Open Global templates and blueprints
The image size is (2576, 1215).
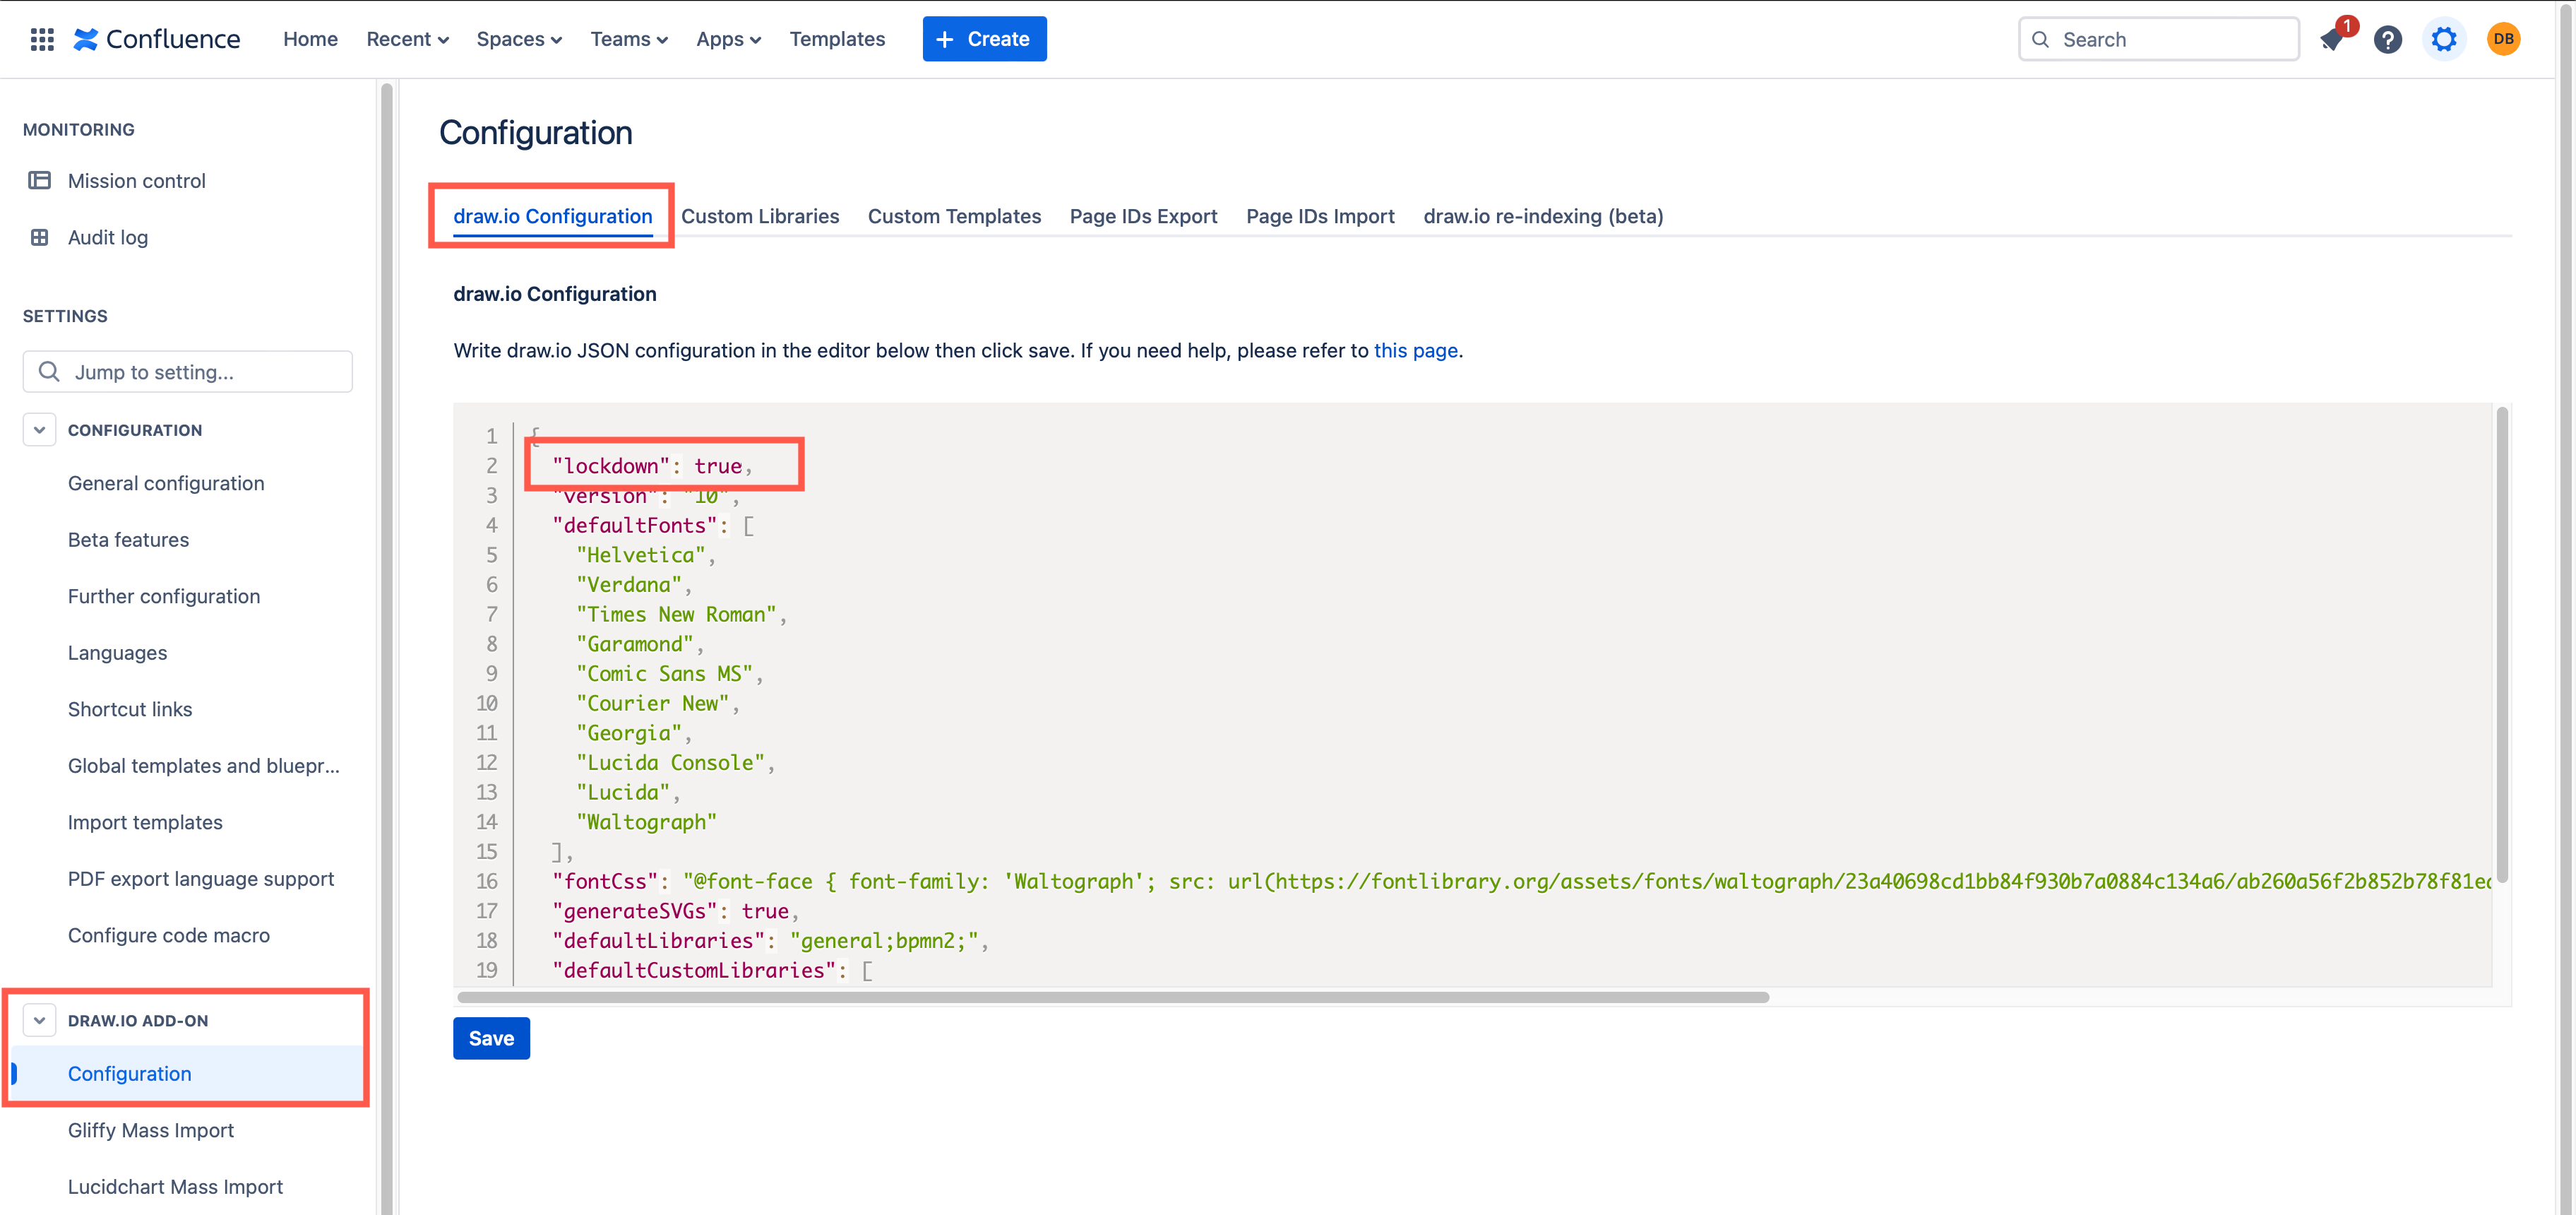click(204, 766)
